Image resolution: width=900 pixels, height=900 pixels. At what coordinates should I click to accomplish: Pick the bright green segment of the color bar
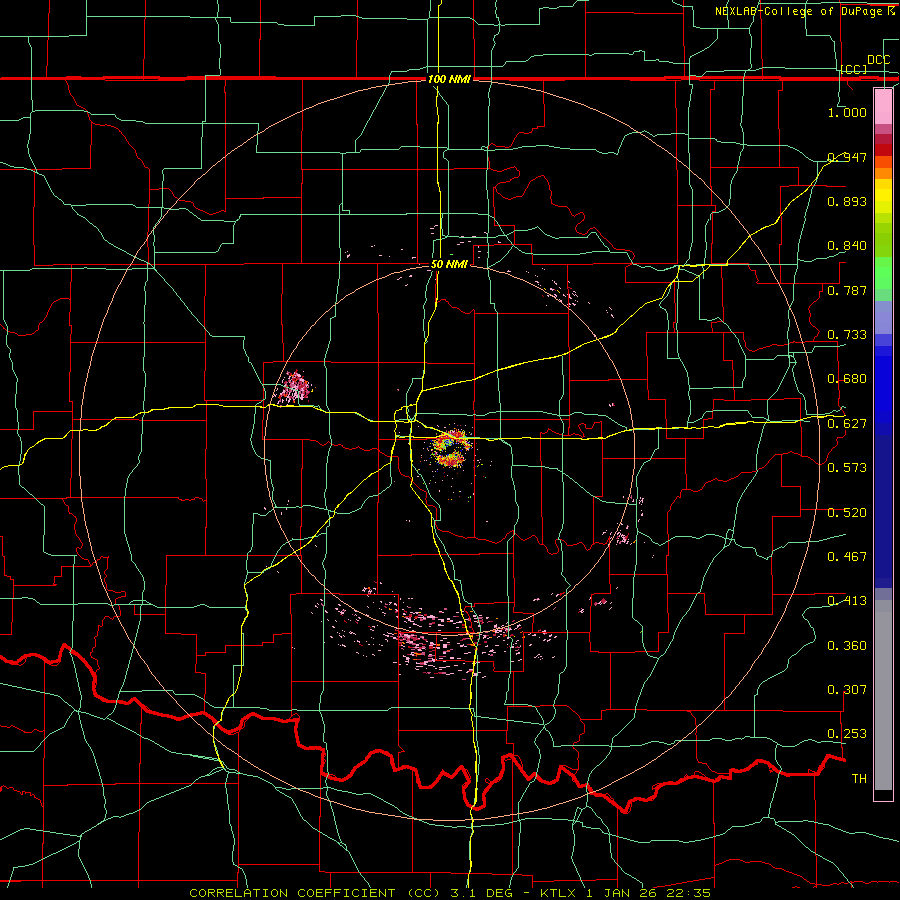coord(883,274)
